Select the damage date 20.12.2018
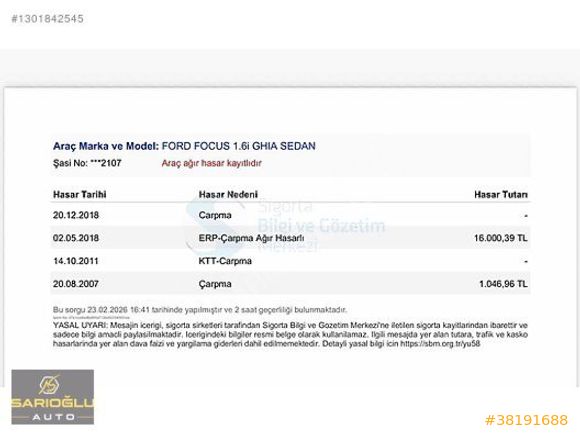Screen dimensions: 580x435 tap(76, 215)
